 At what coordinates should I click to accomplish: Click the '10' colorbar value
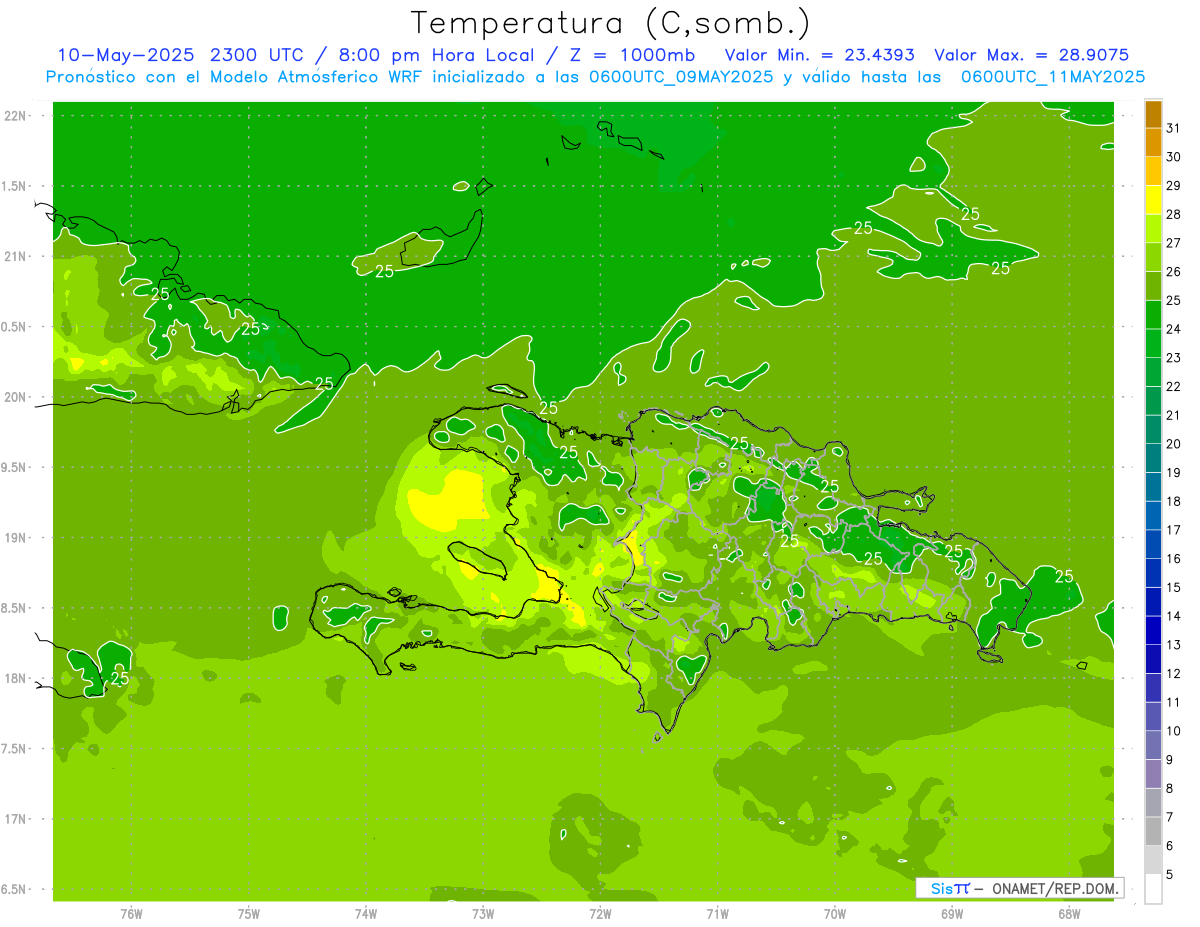(x=1173, y=731)
